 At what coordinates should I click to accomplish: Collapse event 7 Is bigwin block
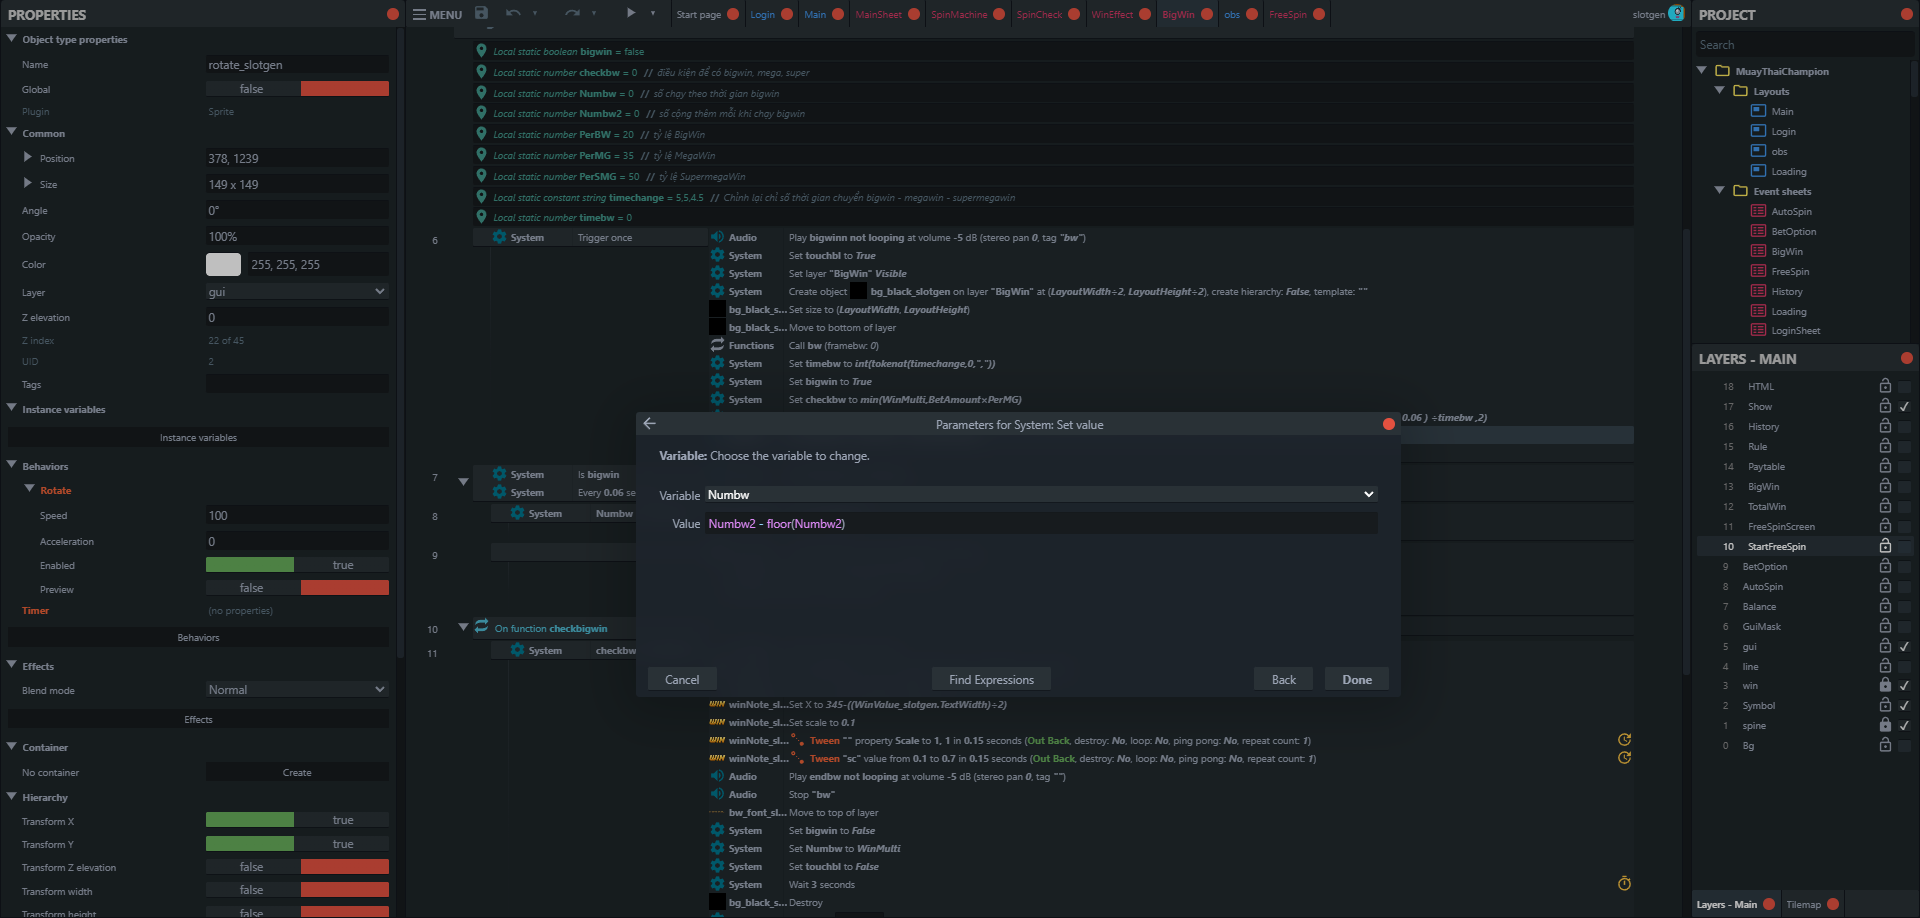pyautogui.click(x=463, y=481)
